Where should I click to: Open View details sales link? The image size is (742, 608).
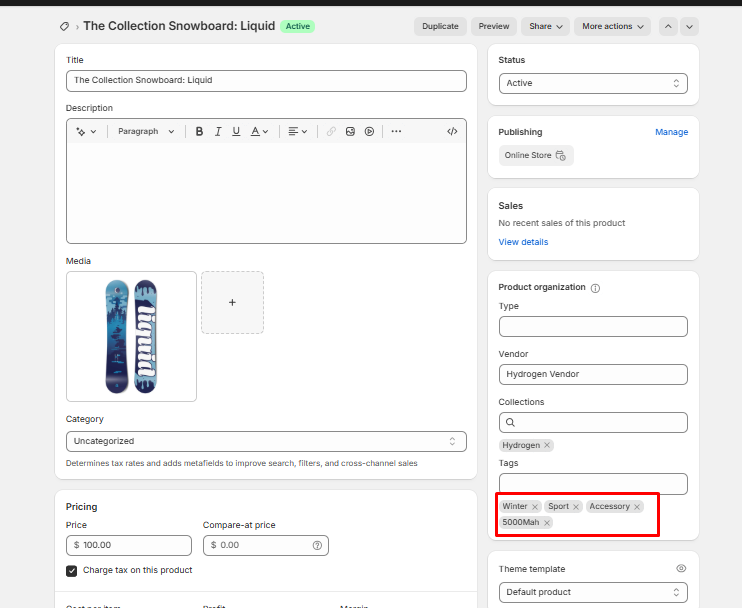tap(523, 242)
